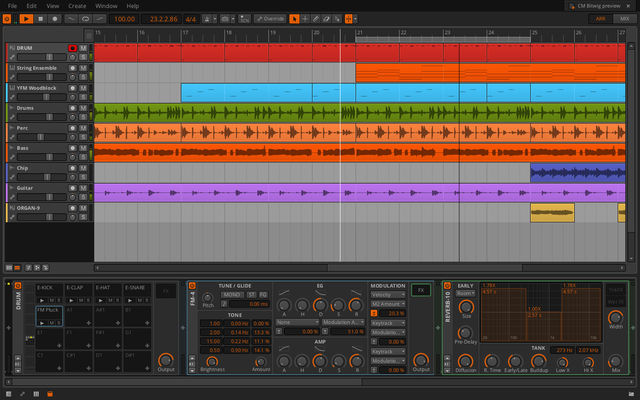Mute the Perc track
This screenshot has width=640, height=400.
pyautogui.click(x=83, y=128)
